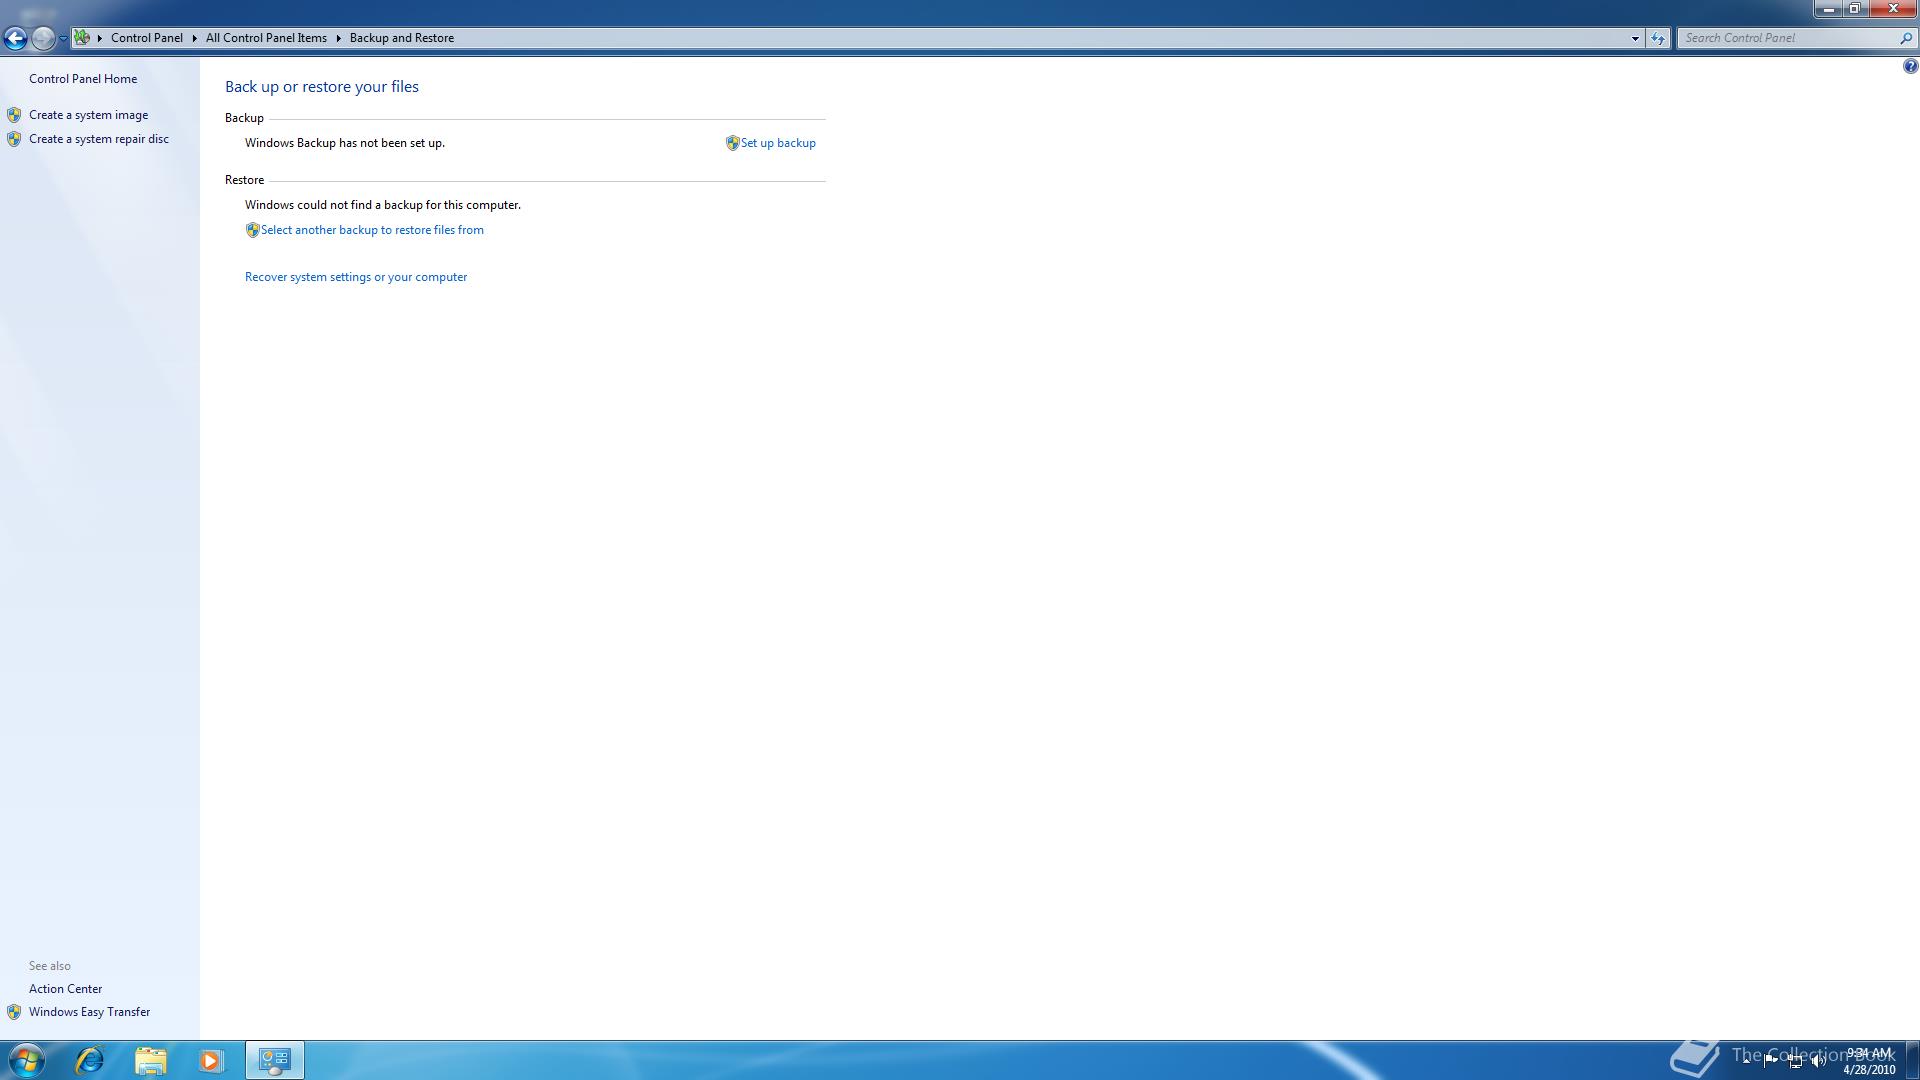Click the Control Panel icon in address bar
The image size is (1920, 1080).
[82, 38]
